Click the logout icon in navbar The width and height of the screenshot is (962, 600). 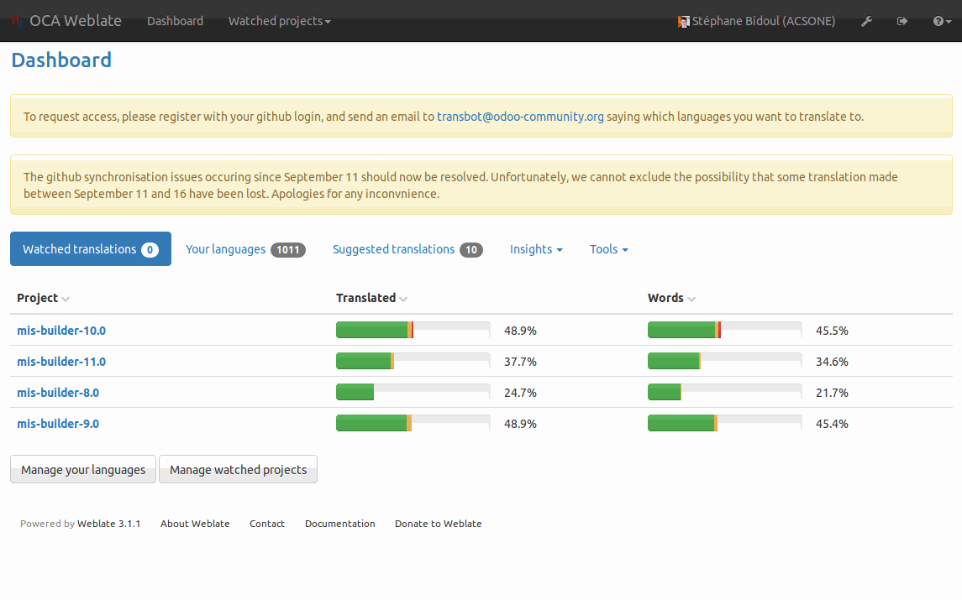click(902, 21)
